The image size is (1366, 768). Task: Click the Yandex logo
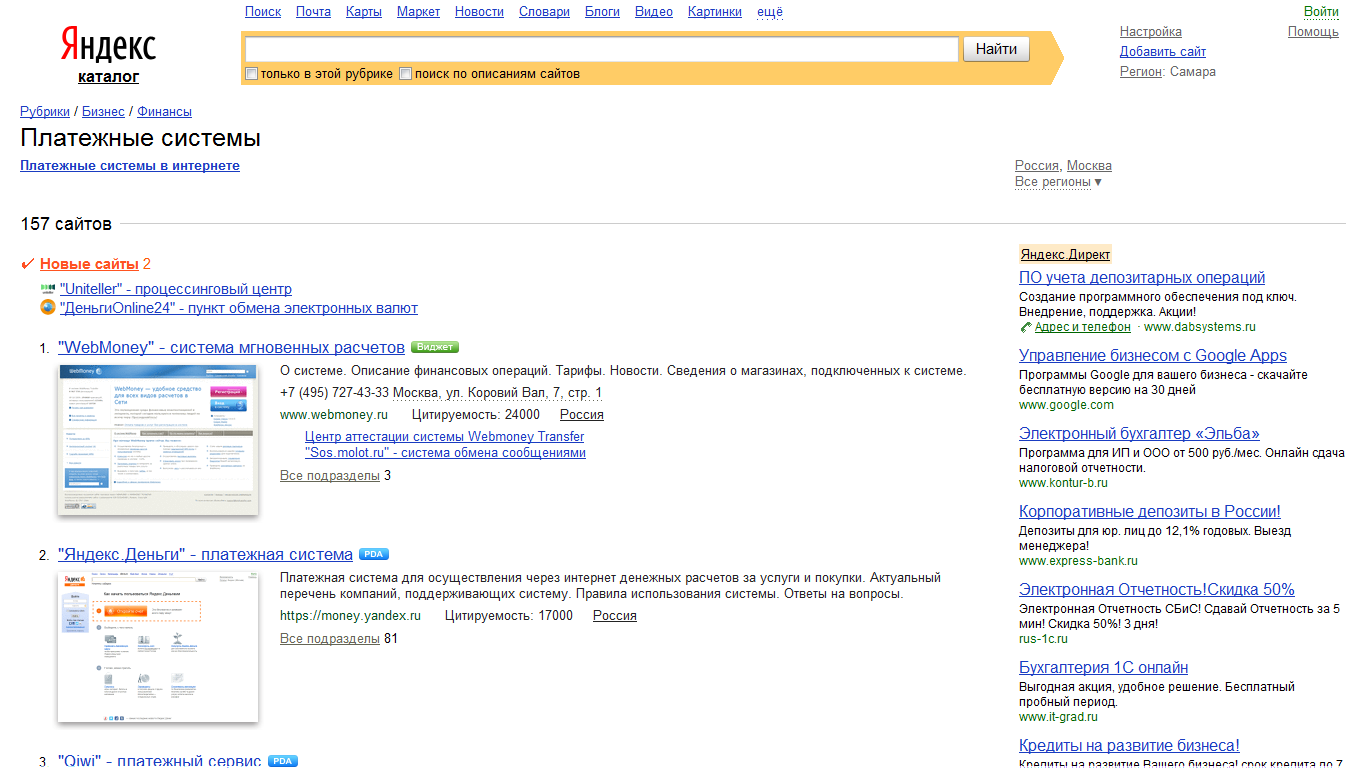108,45
